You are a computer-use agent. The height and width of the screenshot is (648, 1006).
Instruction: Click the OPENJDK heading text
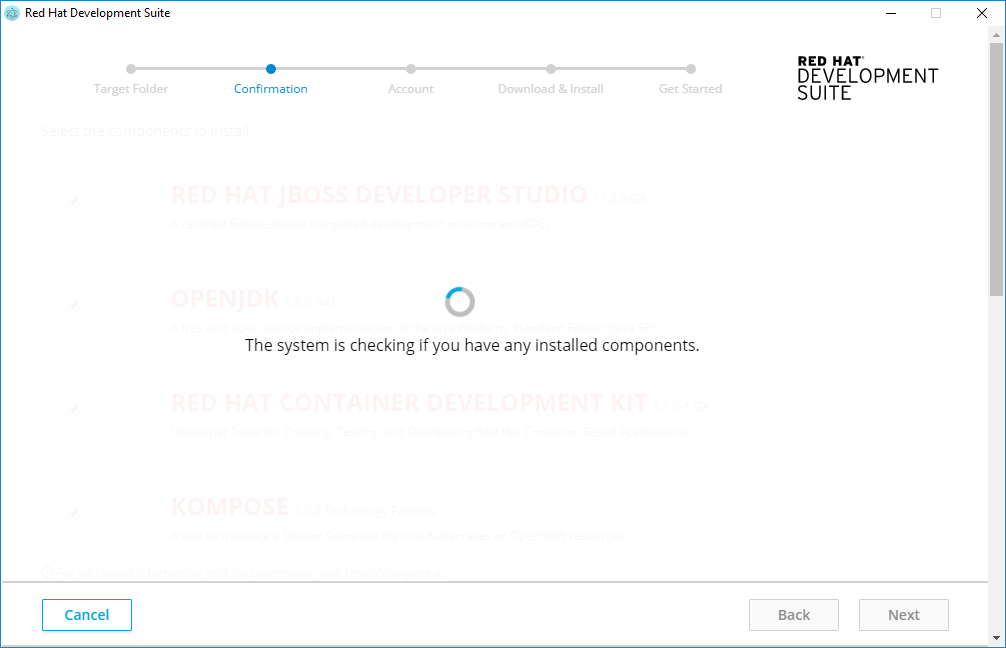pos(225,298)
